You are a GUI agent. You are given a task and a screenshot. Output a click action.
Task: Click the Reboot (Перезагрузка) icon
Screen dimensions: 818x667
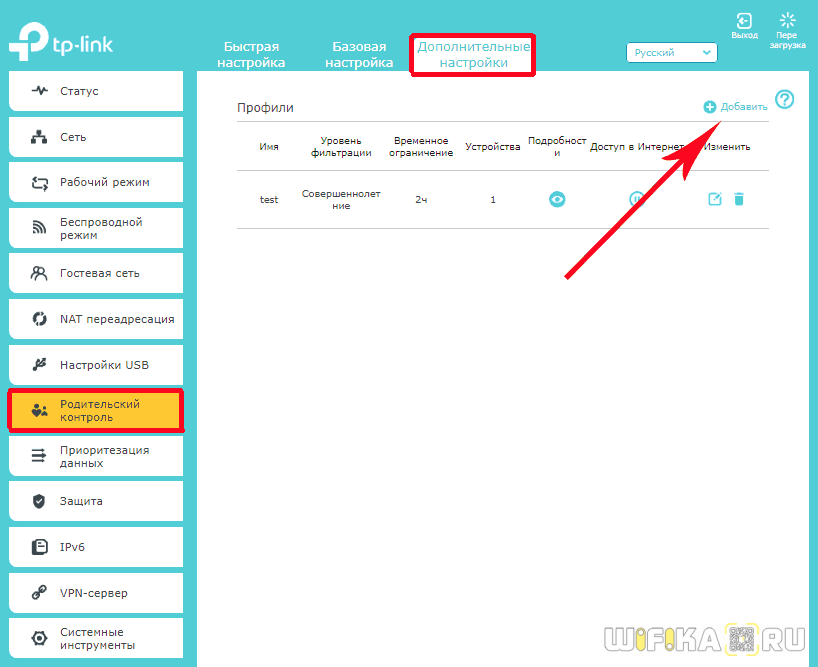[787, 21]
